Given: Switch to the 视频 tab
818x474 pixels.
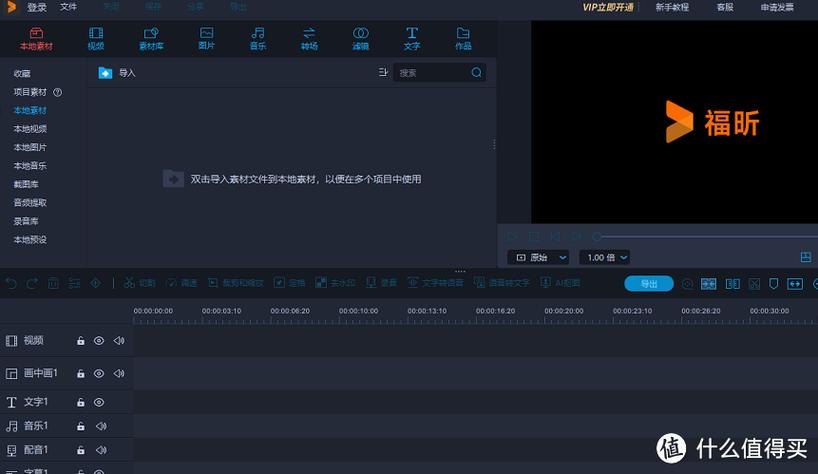Looking at the screenshot, I should click(x=96, y=39).
